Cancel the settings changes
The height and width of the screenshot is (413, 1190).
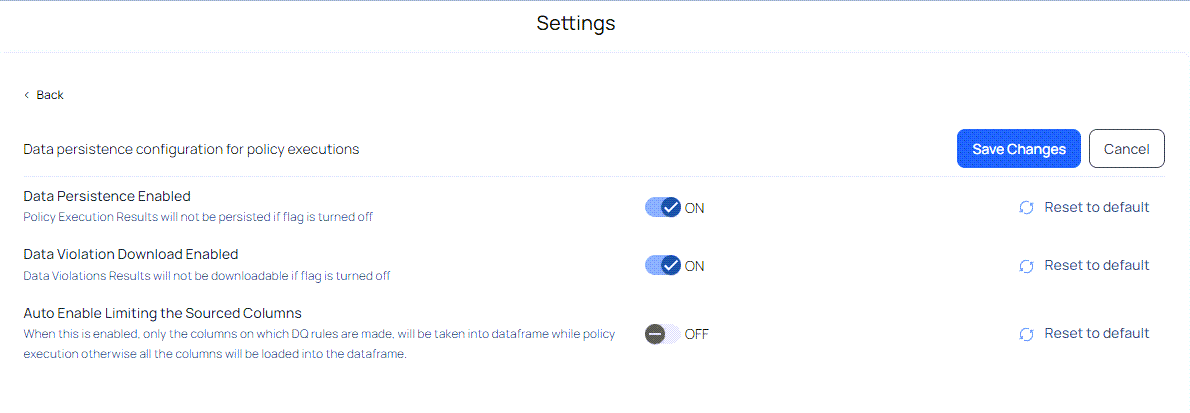coord(1126,149)
